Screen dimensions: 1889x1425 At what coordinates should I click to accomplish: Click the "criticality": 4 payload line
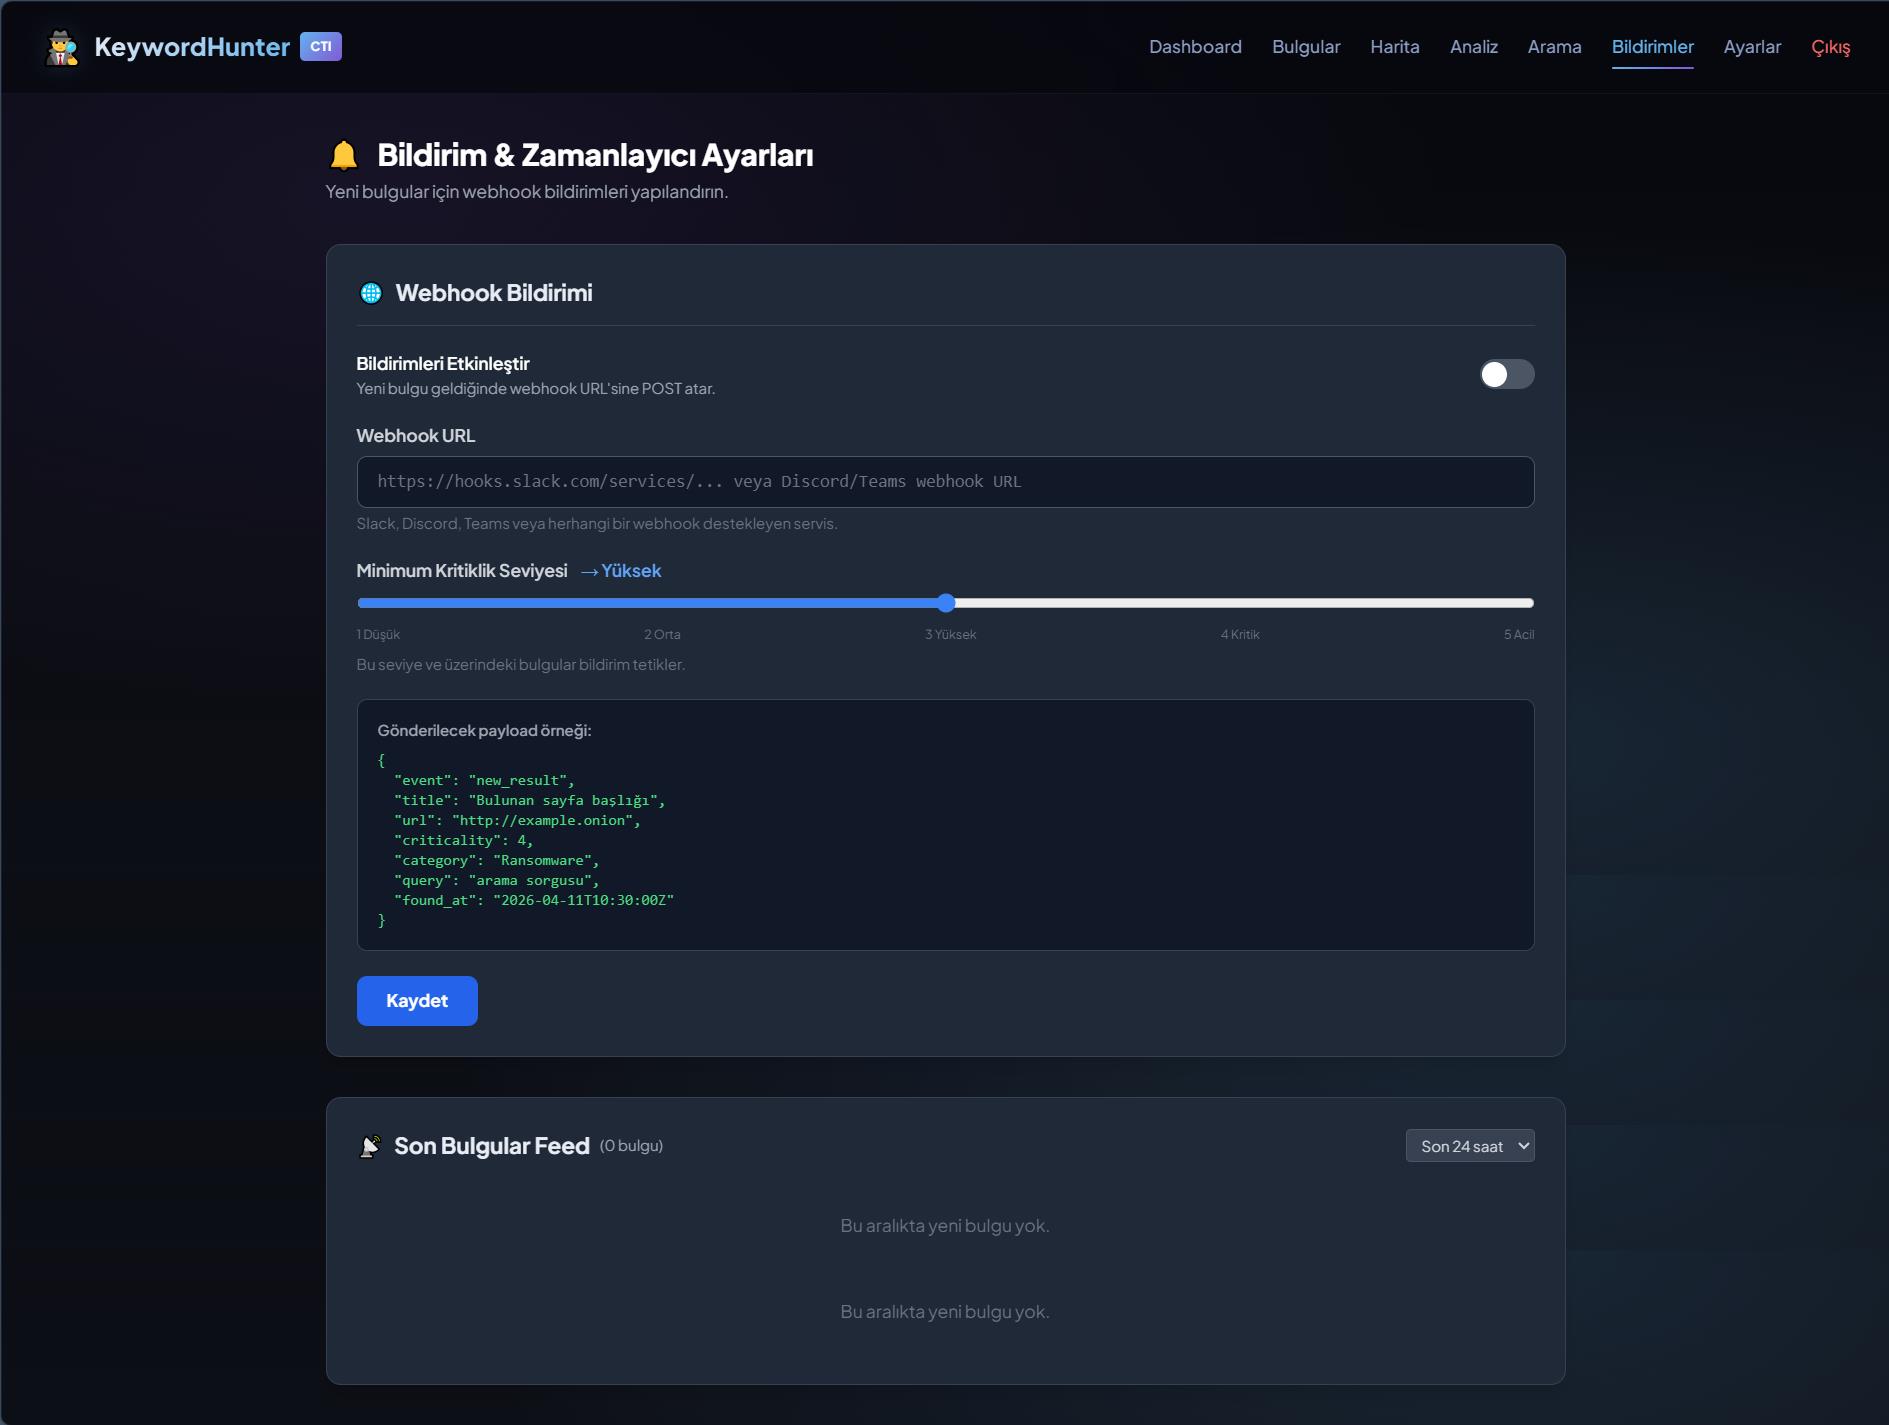point(463,841)
